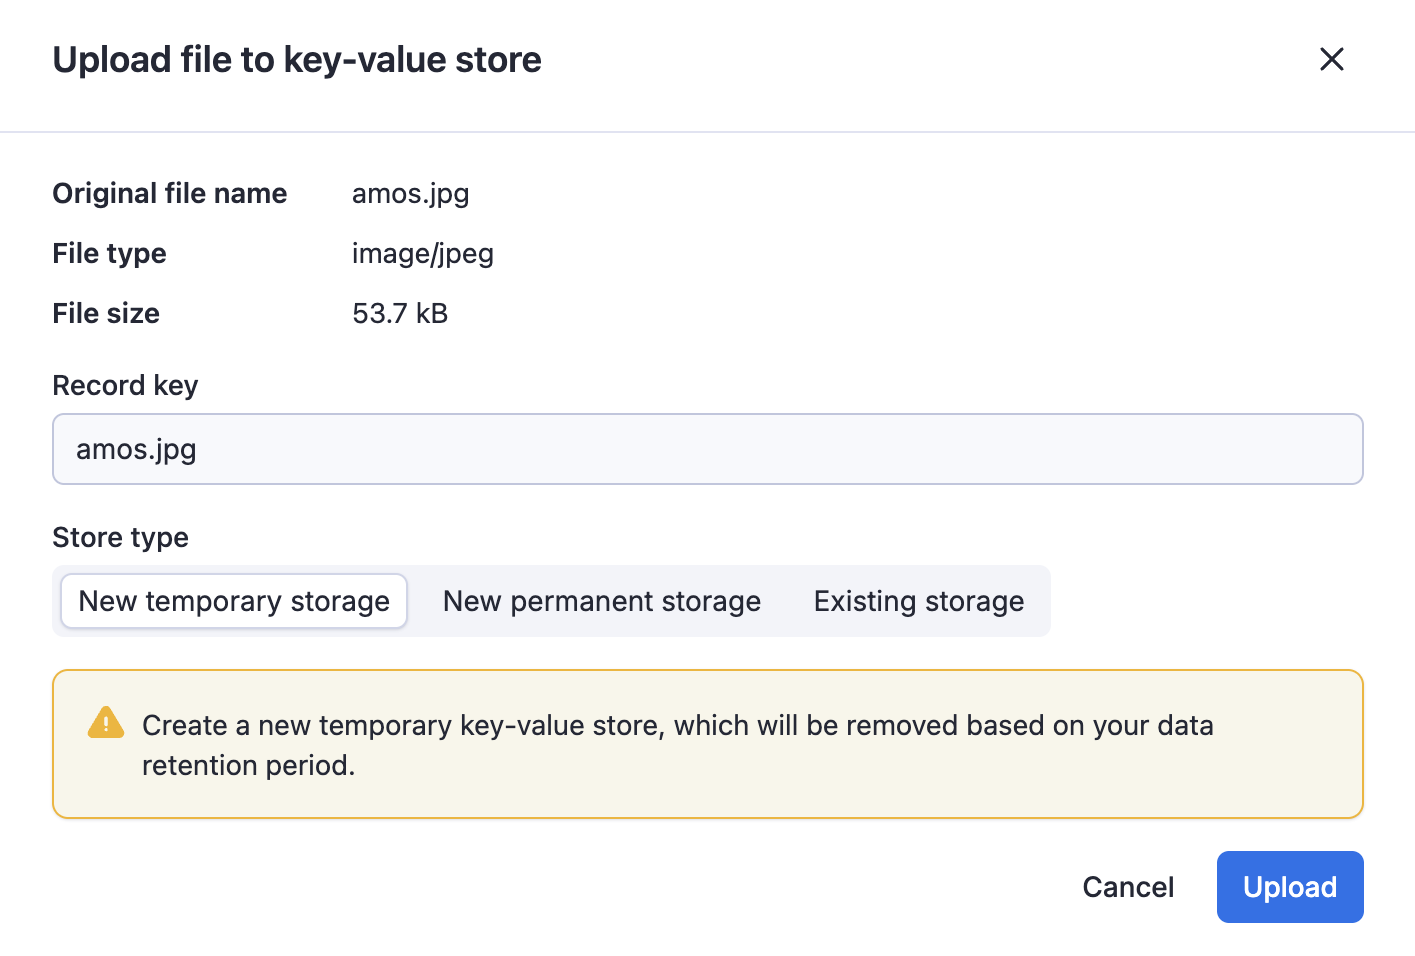This screenshot has width=1415, height=956.
Task: Click the yellow warning triangle icon
Action: click(x=105, y=723)
